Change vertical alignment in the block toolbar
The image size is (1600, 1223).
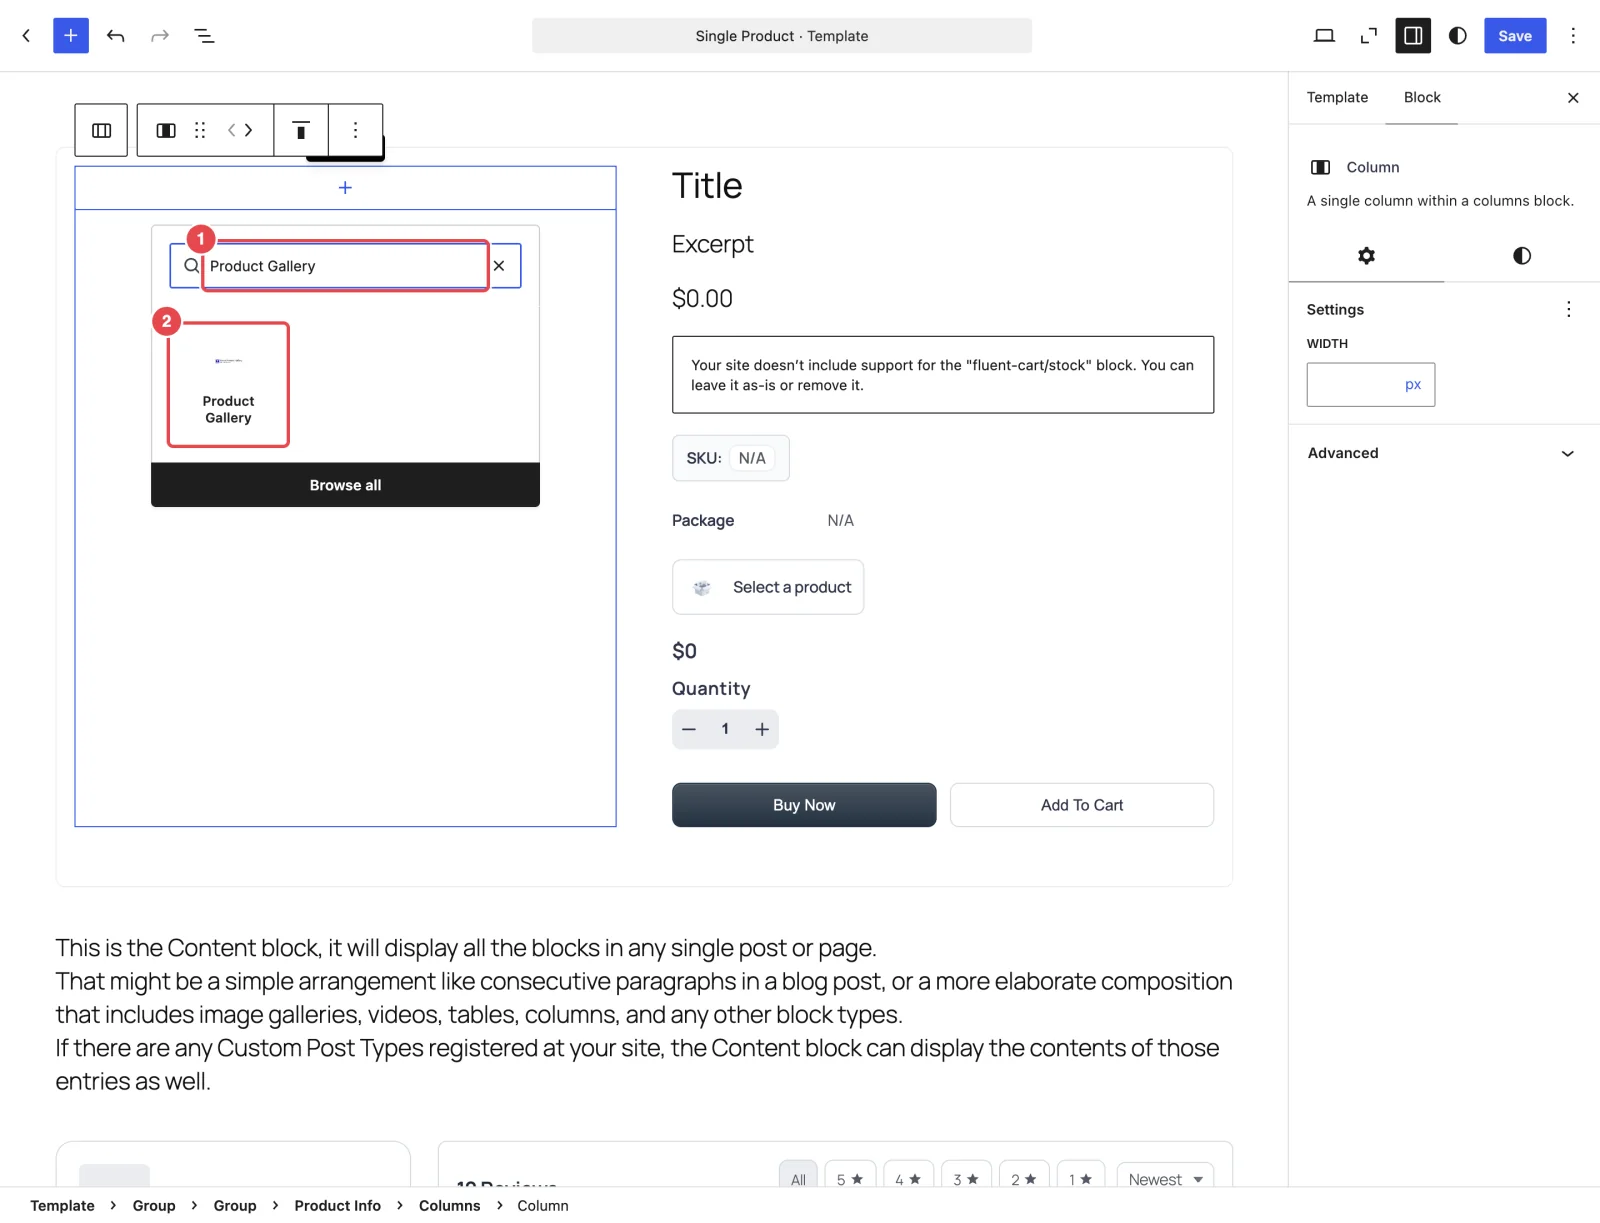point(301,130)
